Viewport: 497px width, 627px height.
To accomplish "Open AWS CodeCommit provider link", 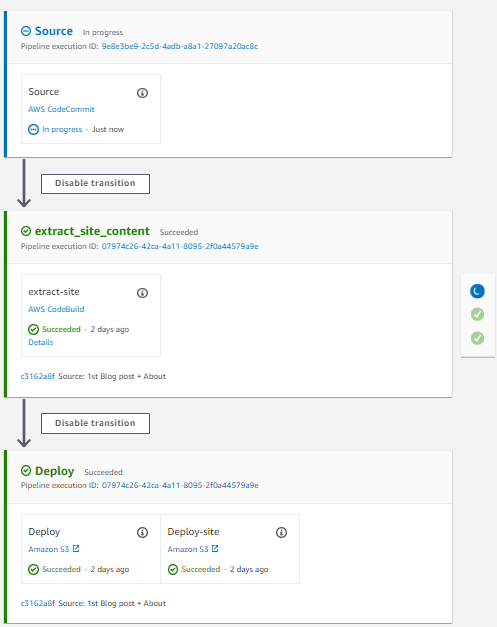I will click(x=61, y=109).
